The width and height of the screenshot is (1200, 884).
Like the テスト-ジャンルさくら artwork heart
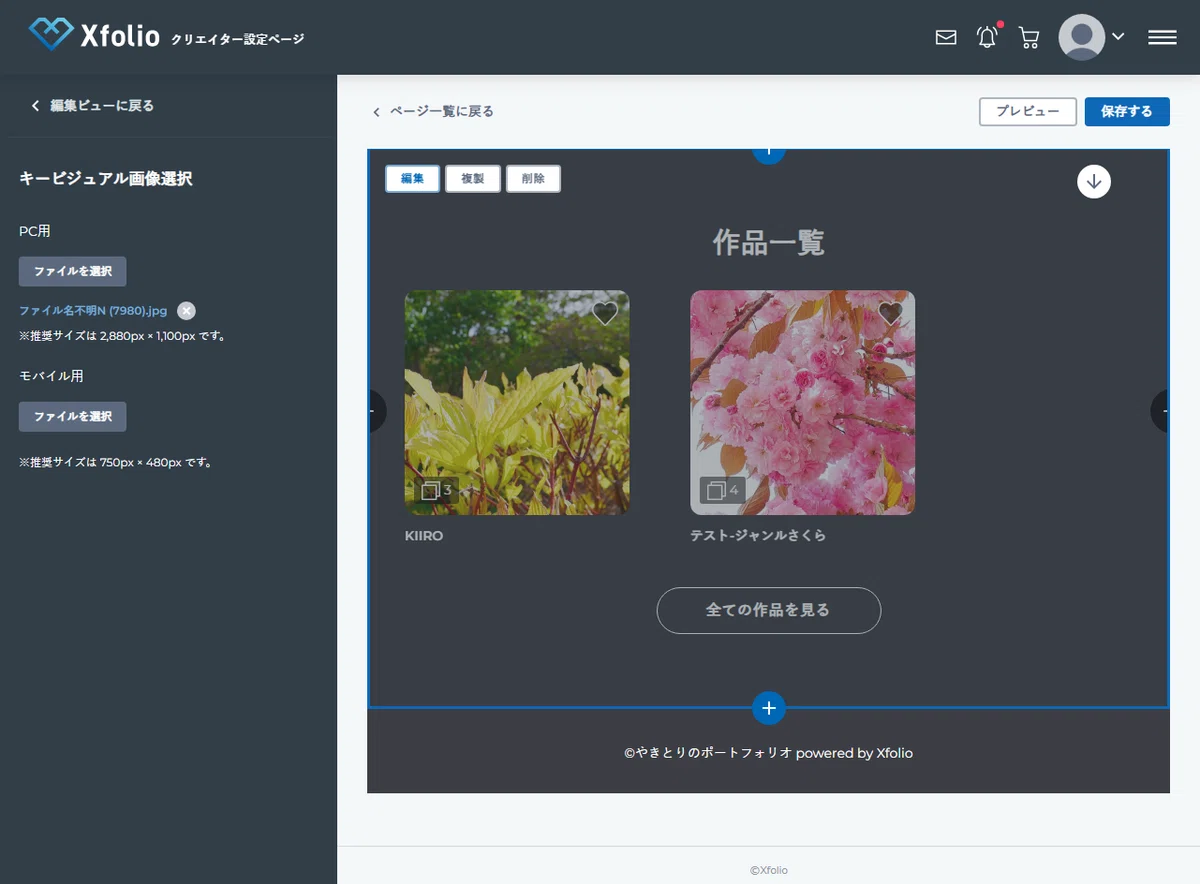click(x=891, y=313)
